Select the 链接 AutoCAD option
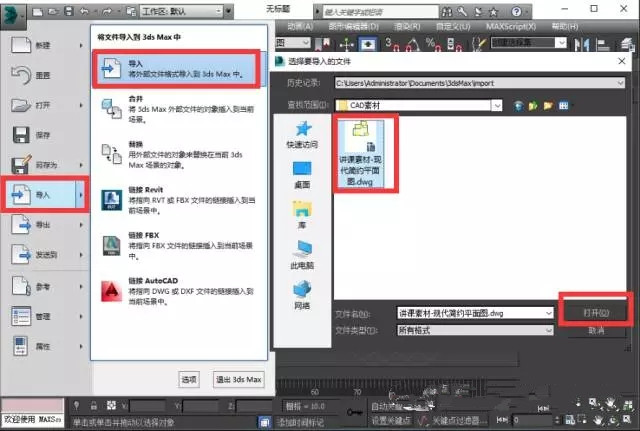 coord(179,291)
